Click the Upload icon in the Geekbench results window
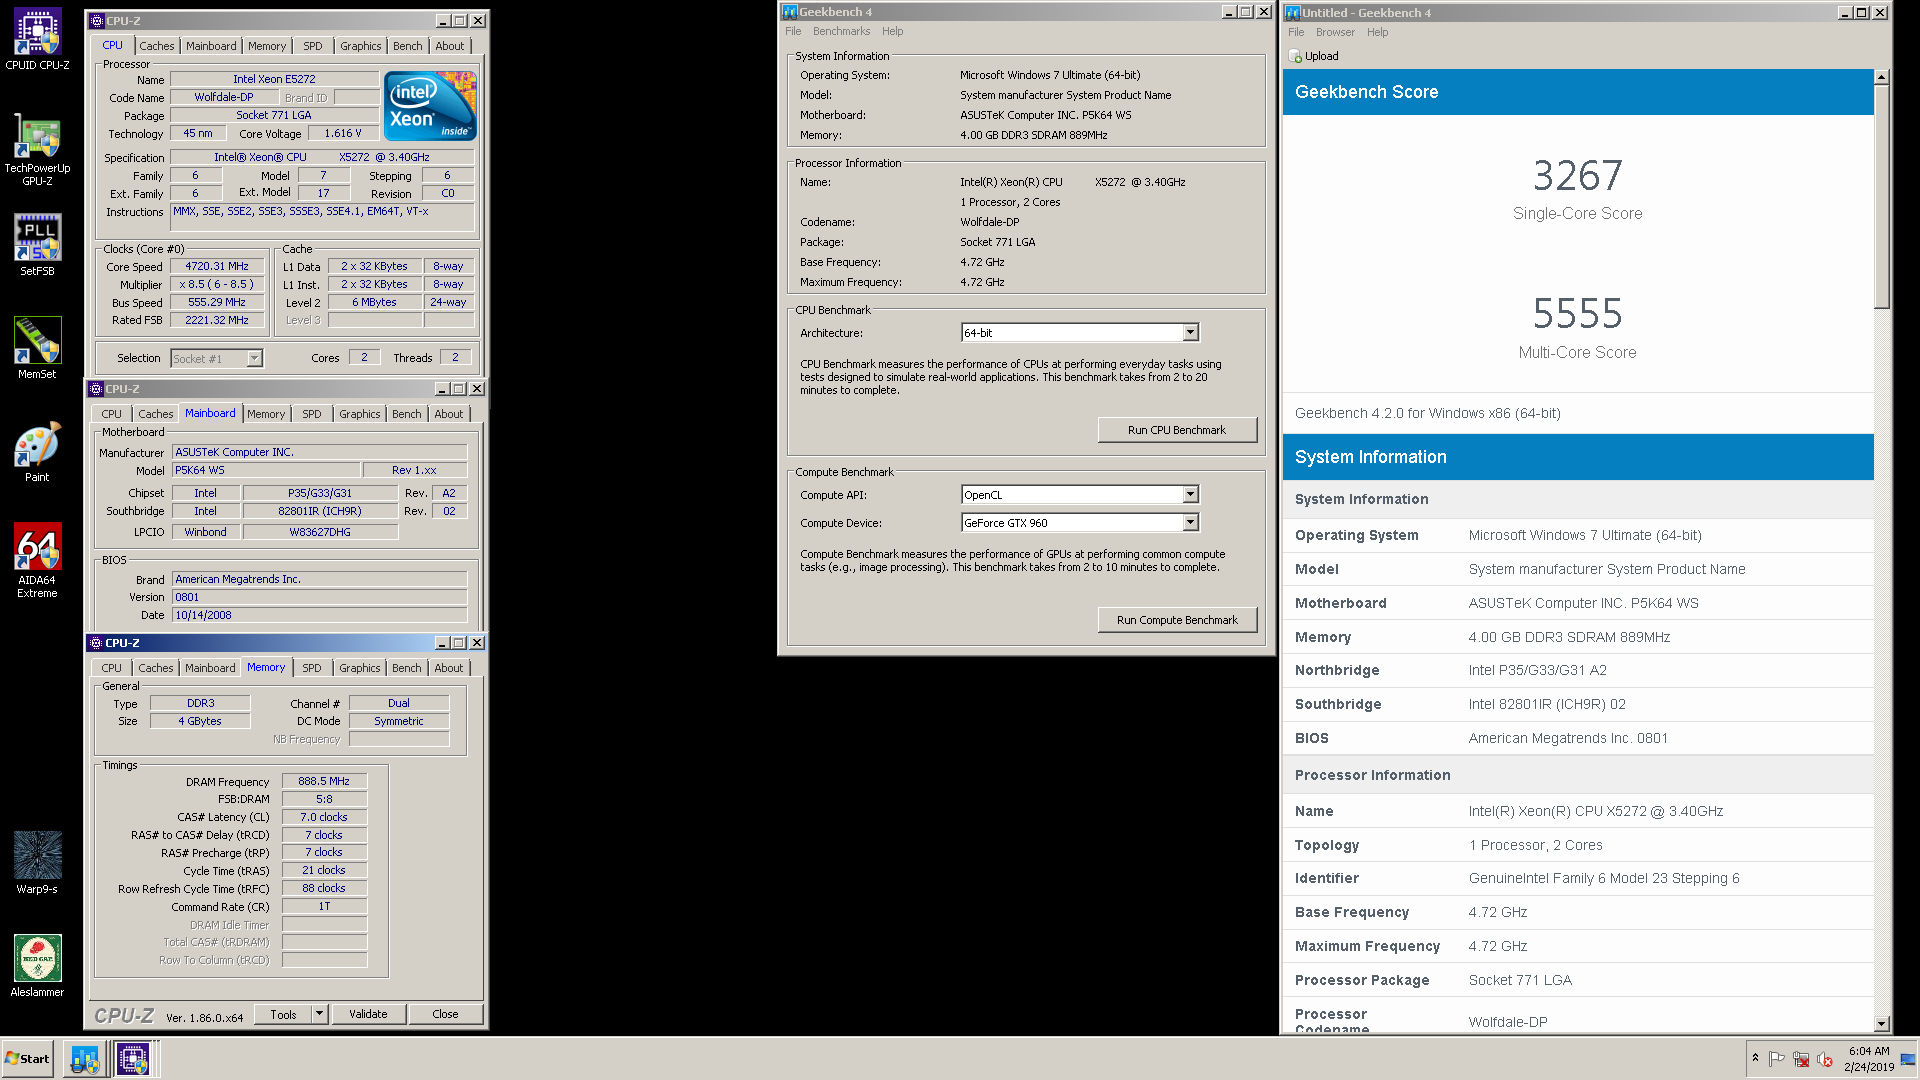Image resolution: width=1920 pixels, height=1080 pixels. 1296,56
